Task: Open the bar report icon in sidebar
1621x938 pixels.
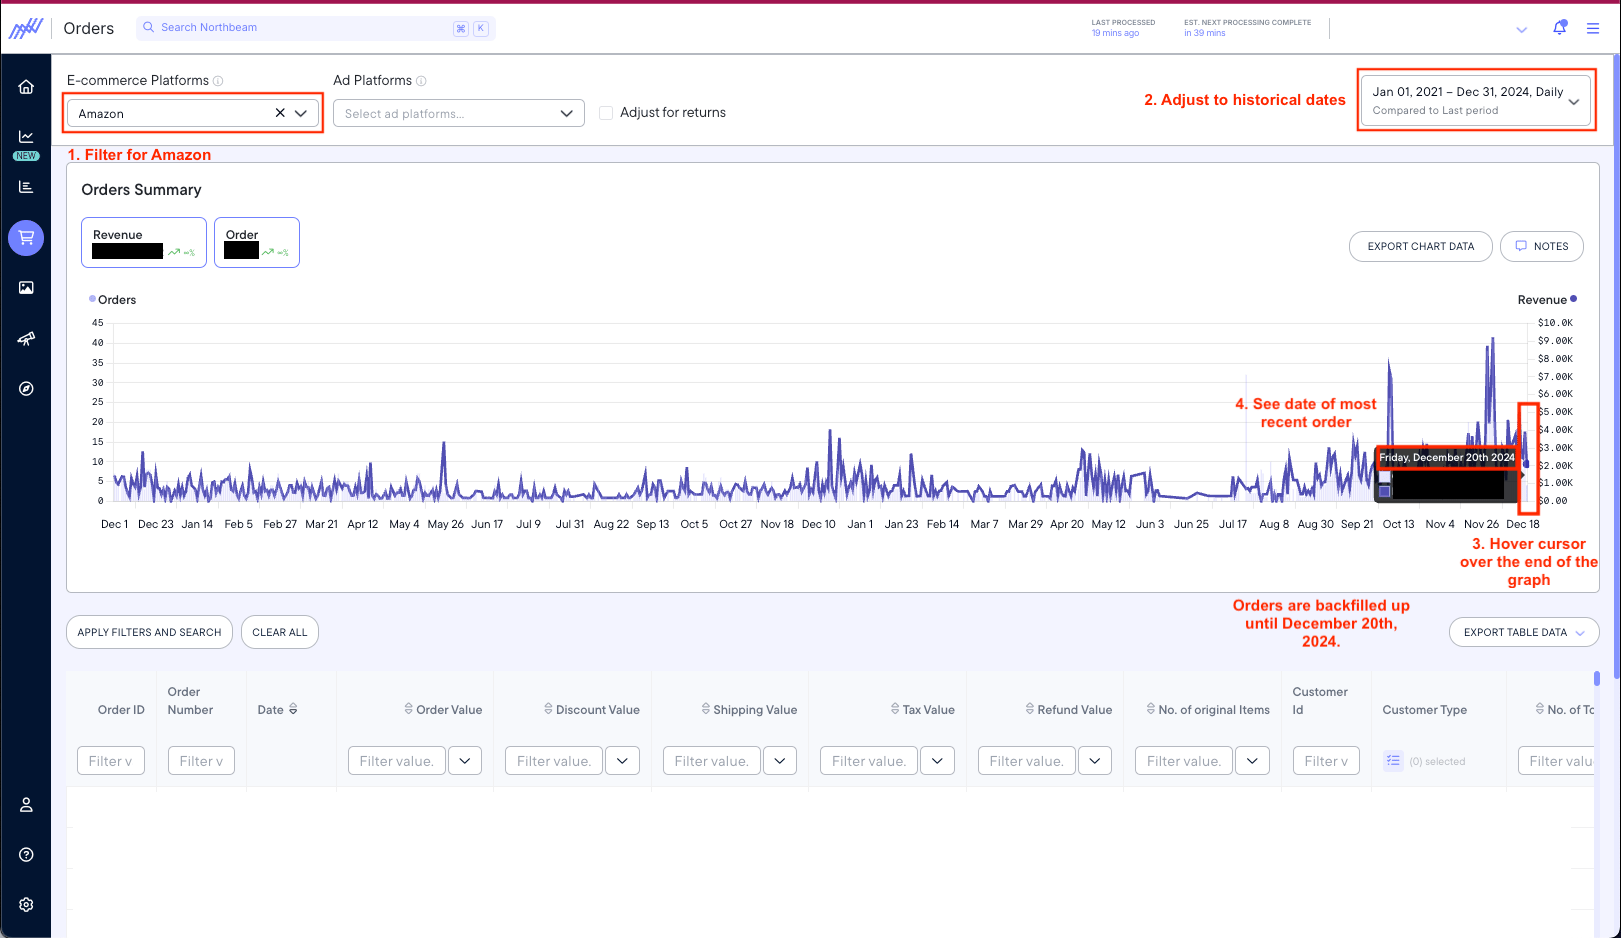Action: pos(26,187)
